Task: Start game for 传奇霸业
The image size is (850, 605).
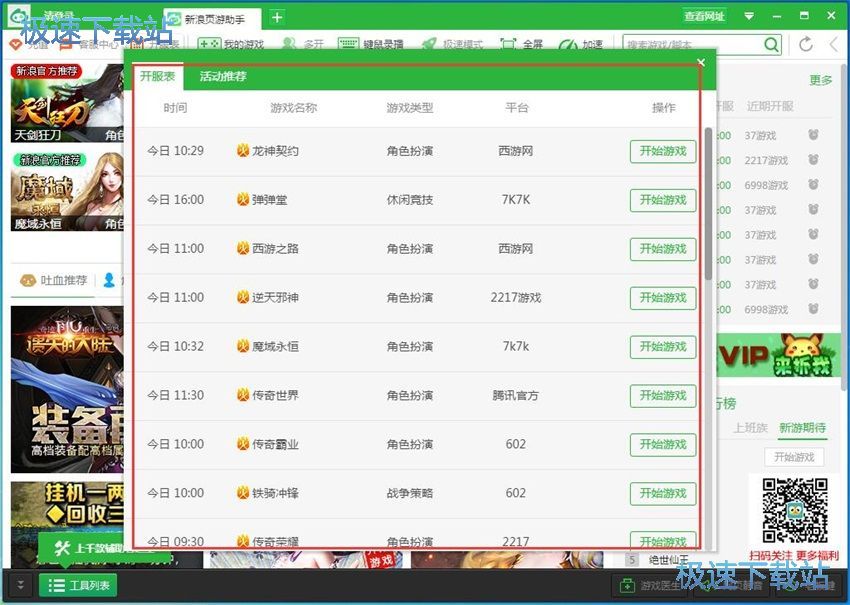Action: [663, 444]
